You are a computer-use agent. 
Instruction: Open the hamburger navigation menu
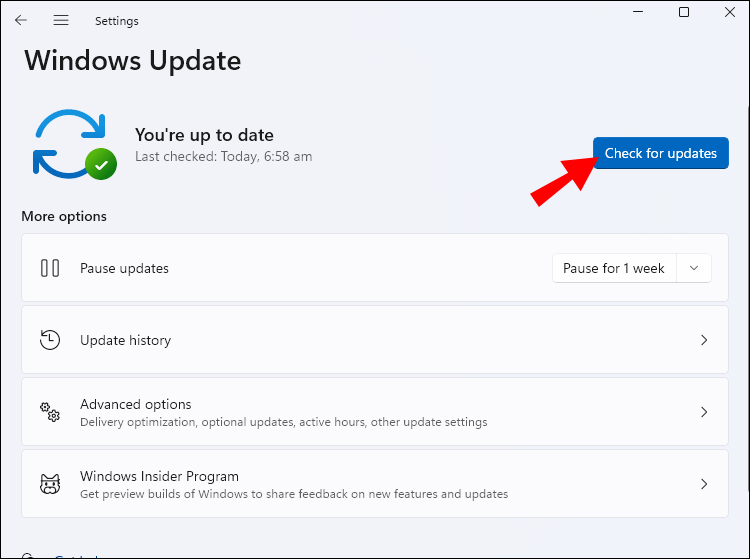click(61, 20)
